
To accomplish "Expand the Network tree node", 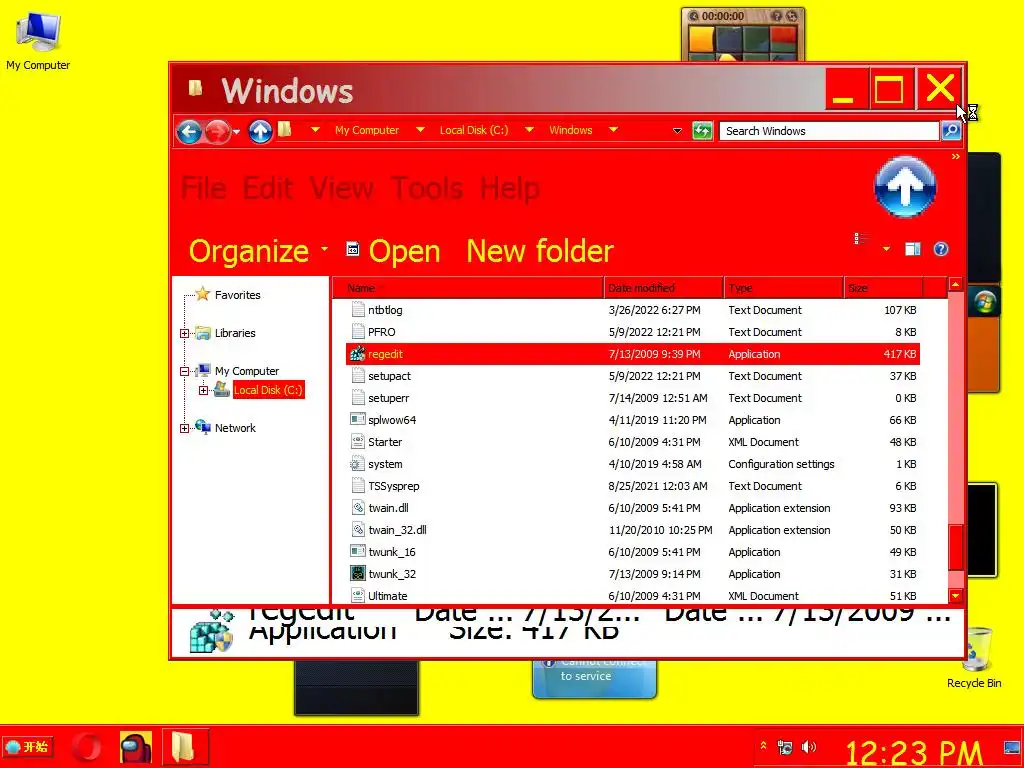I will coord(184,428).
